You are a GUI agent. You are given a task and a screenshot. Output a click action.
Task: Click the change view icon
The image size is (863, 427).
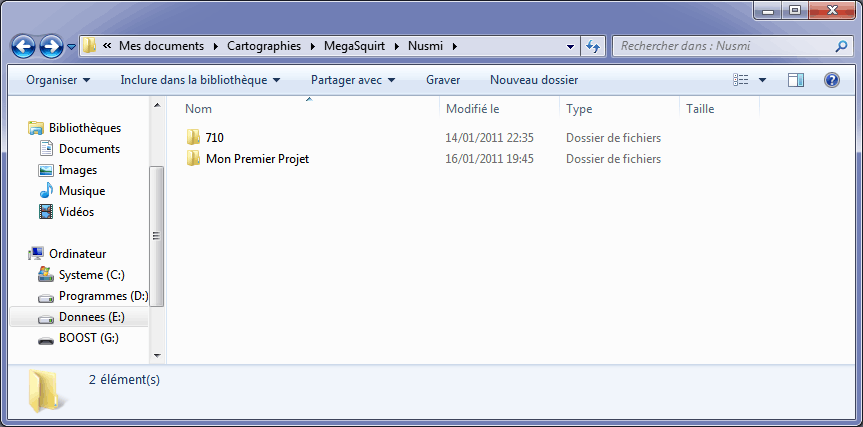point(741,80)
